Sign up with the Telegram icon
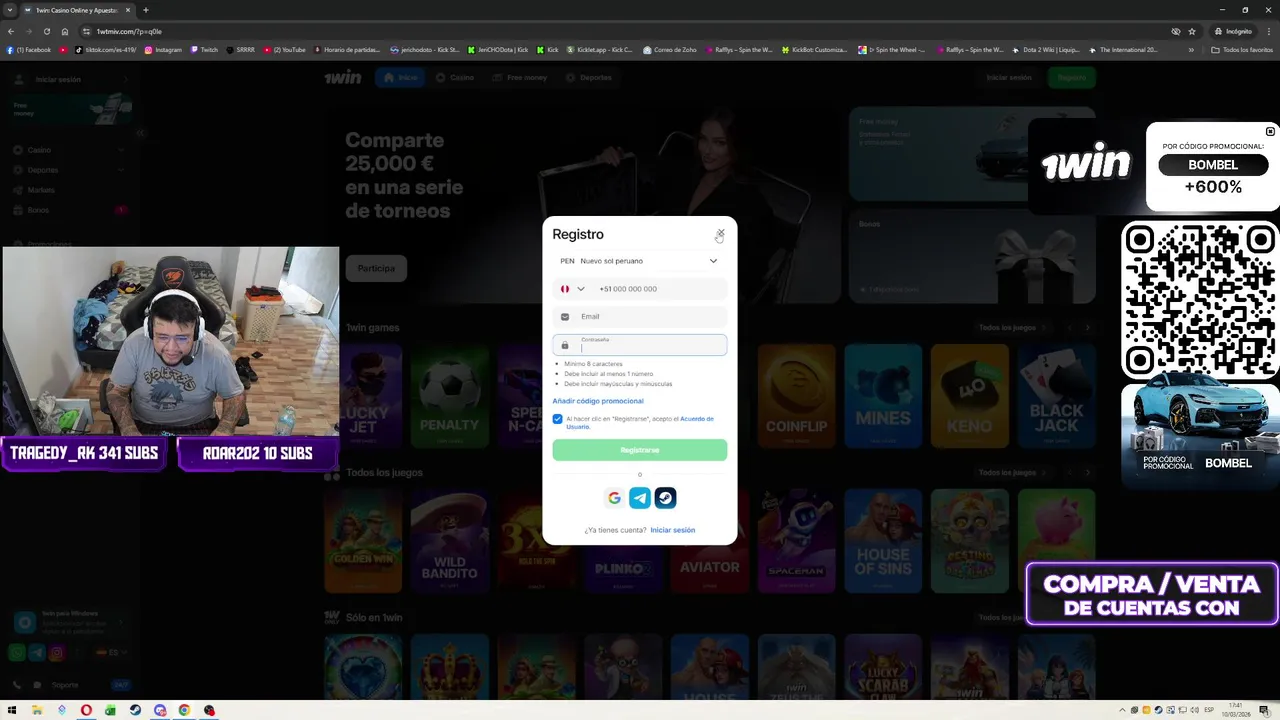The image size is (1280, 720). pyautogui.click(x=640, y=498)
